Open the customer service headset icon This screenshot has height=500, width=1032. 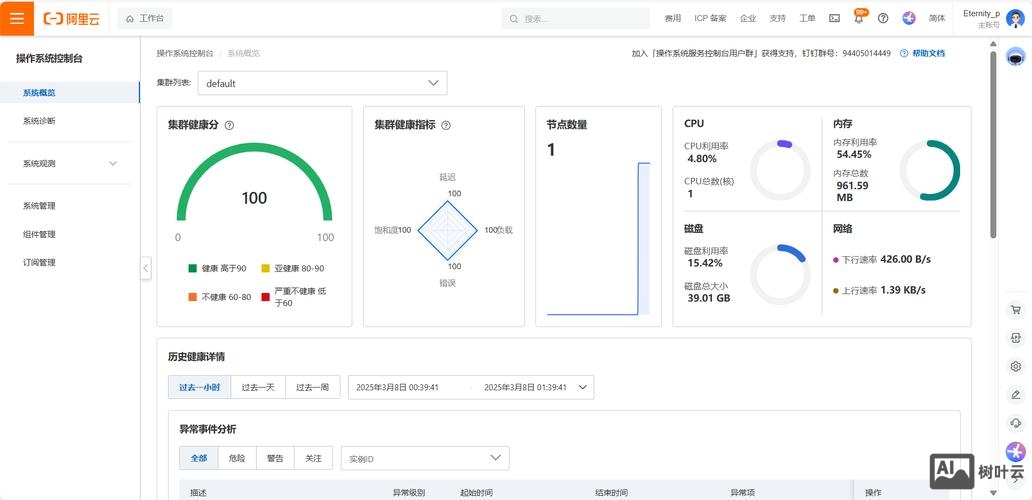(x=1016, y=422)
